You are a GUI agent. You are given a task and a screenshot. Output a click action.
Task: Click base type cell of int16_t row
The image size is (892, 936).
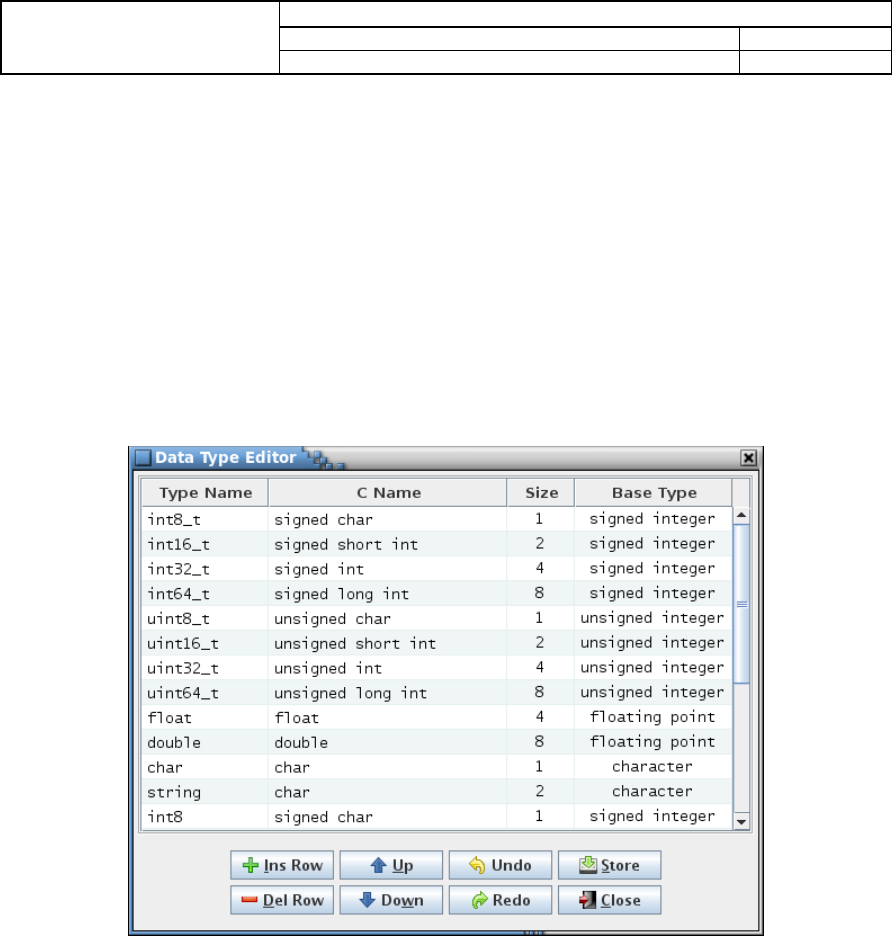coord(653,544)
